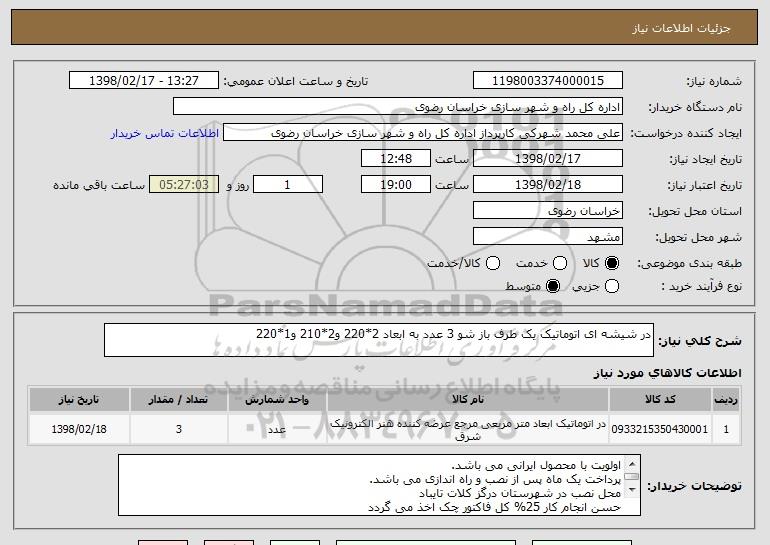Click the buyer notes line اولویت با محصول ایرانی
Image resolution: width=770 pixels, height=545 pixels.
click(x=536, y=465)
